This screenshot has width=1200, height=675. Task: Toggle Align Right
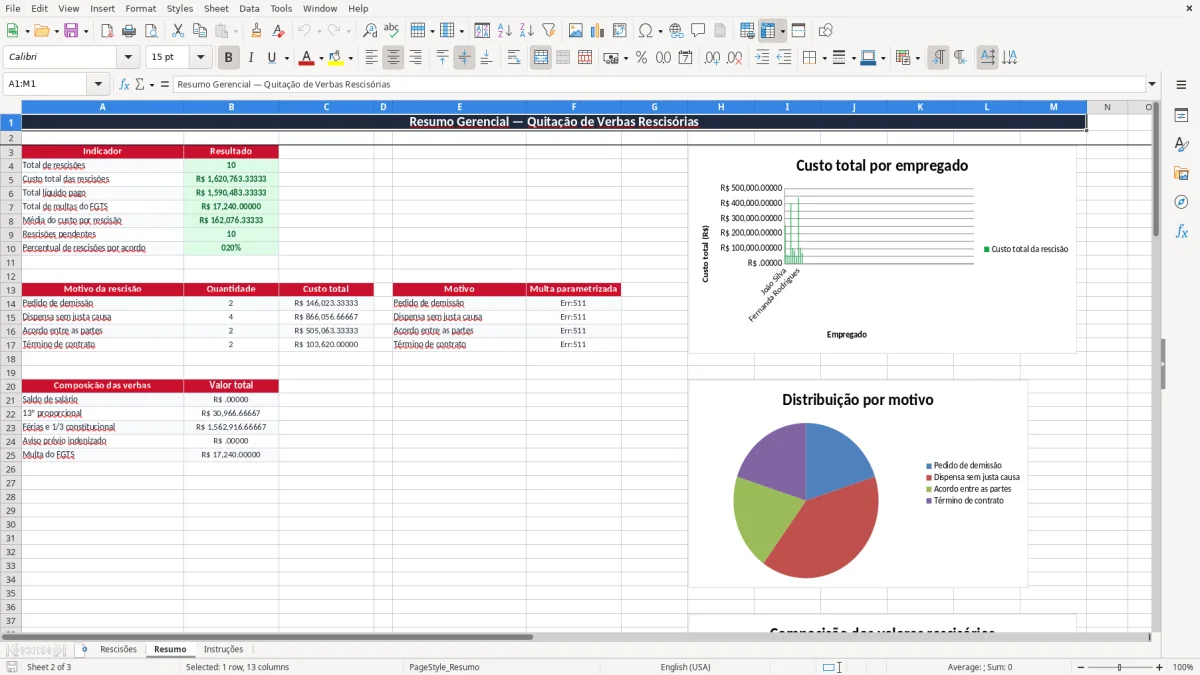(415, 58)
